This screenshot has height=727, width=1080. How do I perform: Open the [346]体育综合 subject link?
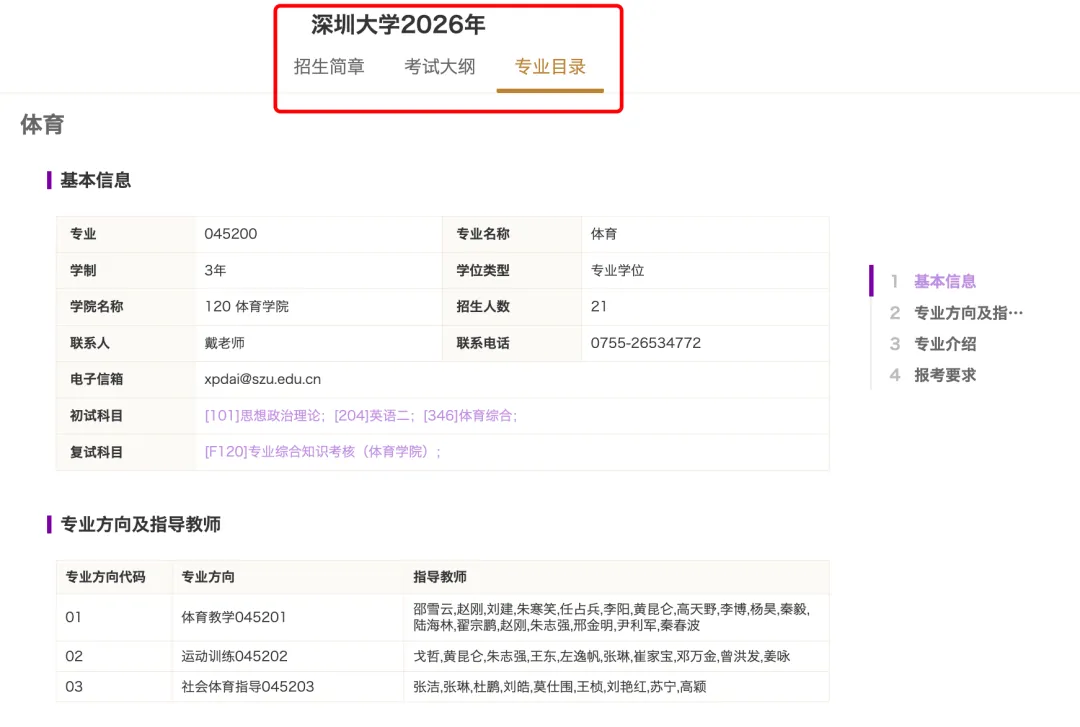[x=468, y=416]
